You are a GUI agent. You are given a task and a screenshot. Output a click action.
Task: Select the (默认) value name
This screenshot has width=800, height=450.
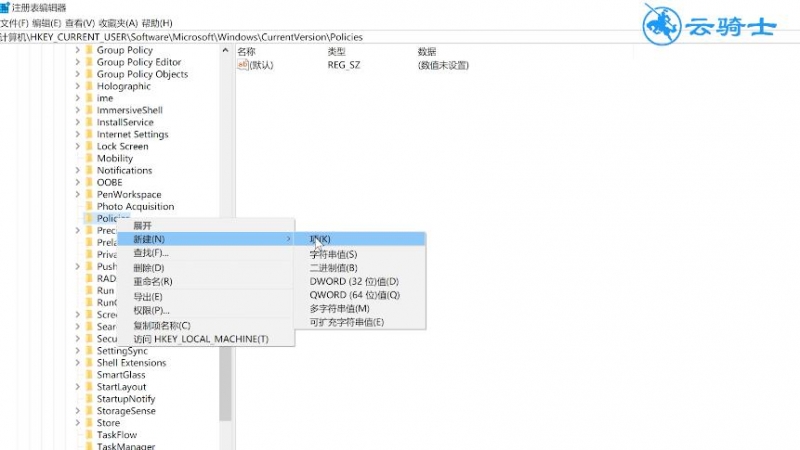(x=261, y=65)
